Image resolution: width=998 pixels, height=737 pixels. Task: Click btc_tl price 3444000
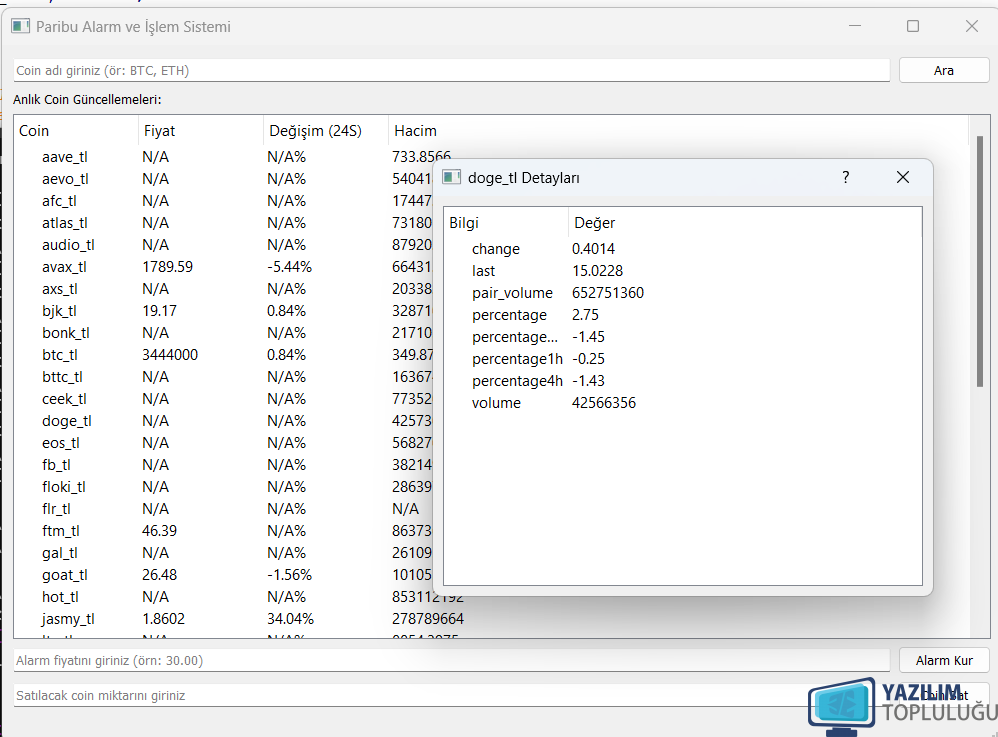[x=170, y=354]
